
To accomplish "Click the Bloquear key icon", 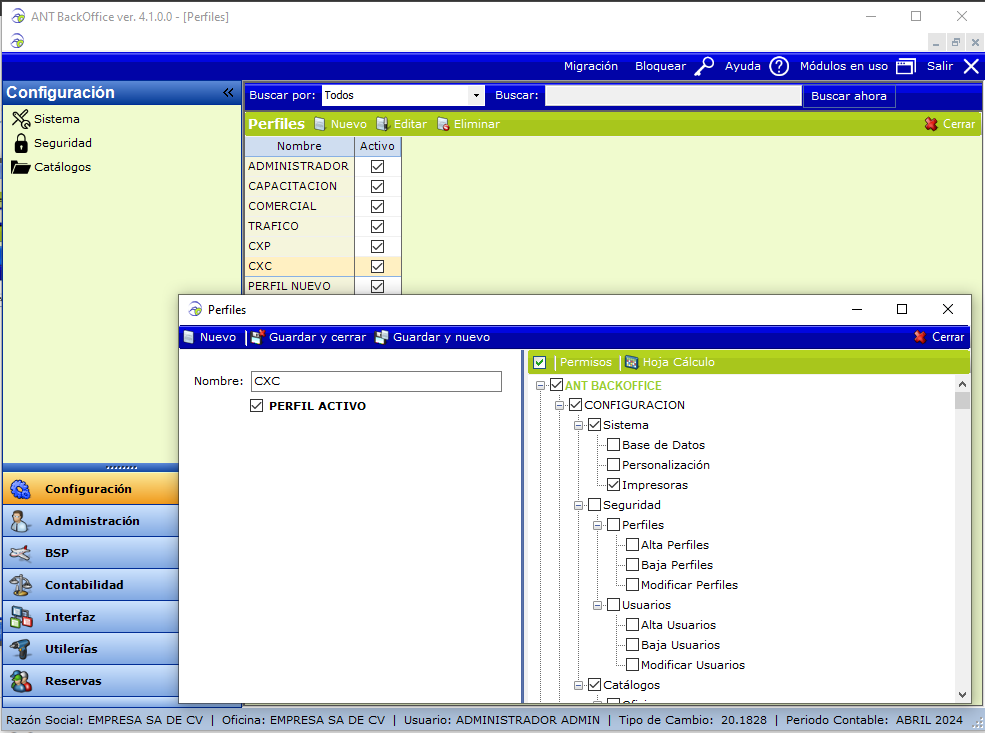I will (705, 66).
